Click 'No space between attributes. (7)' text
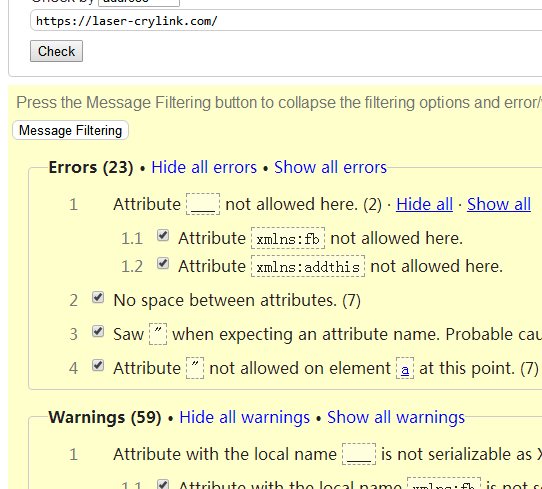 click(x=237, y=300)
